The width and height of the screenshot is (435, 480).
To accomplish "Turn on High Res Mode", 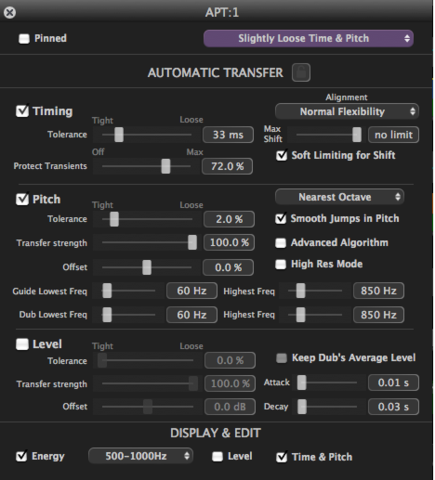I will pyautogui.click(x=280, y=264).
